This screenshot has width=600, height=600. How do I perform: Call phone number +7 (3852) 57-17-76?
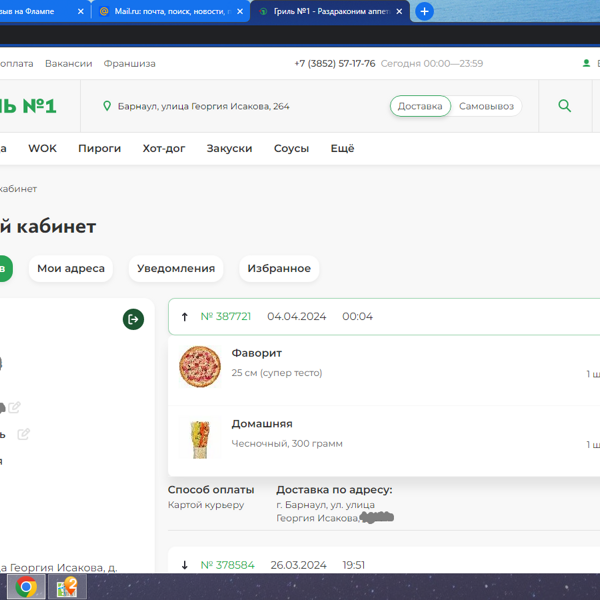coord(335,64)
